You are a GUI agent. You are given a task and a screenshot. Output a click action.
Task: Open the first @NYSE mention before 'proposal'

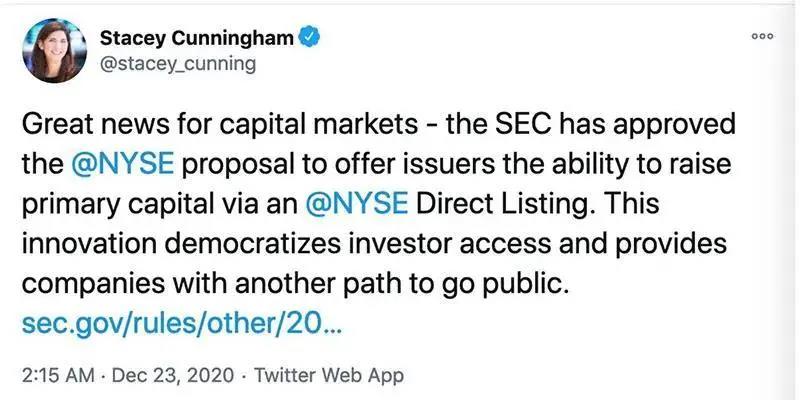[x=123, y=164]
